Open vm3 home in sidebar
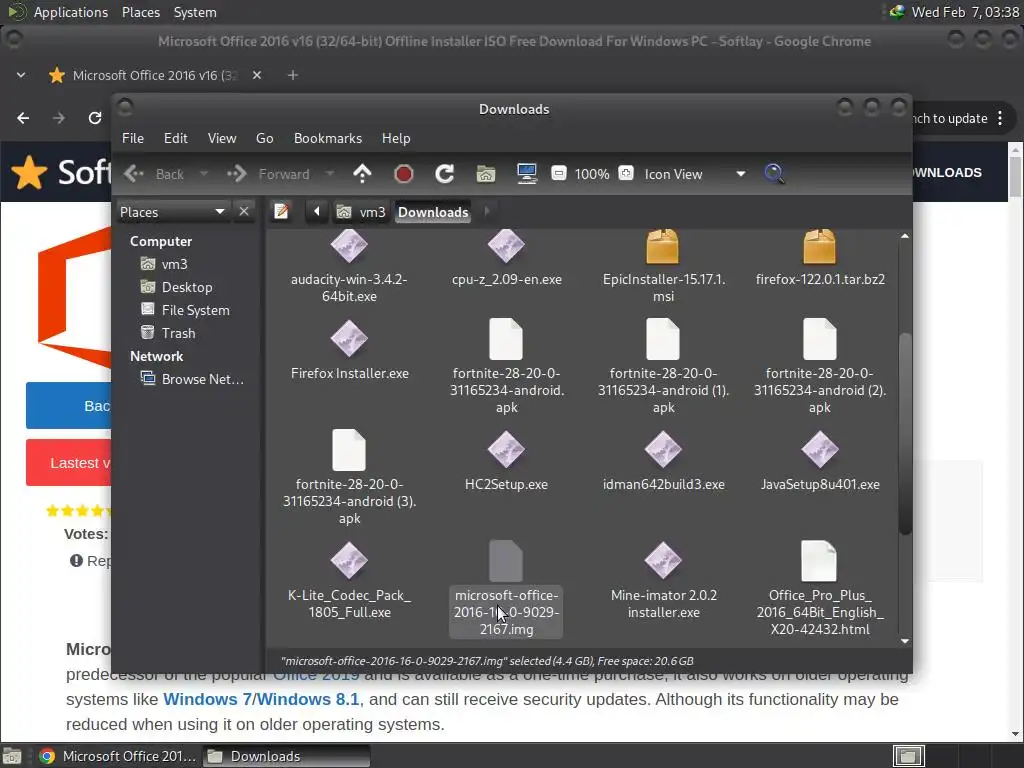 [165, 264]
